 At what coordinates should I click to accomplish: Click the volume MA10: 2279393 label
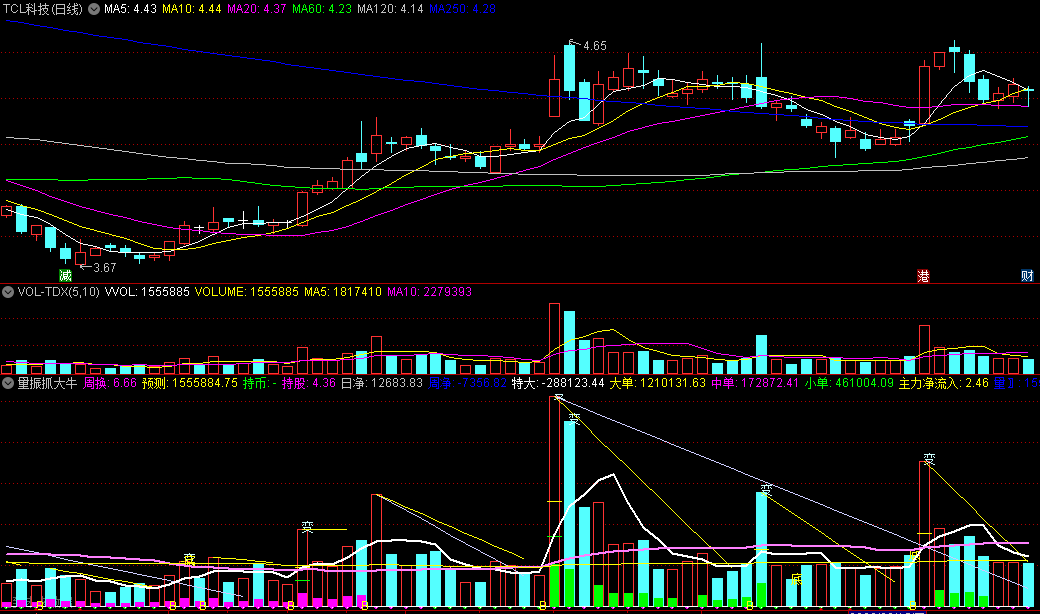pos(430,292)
